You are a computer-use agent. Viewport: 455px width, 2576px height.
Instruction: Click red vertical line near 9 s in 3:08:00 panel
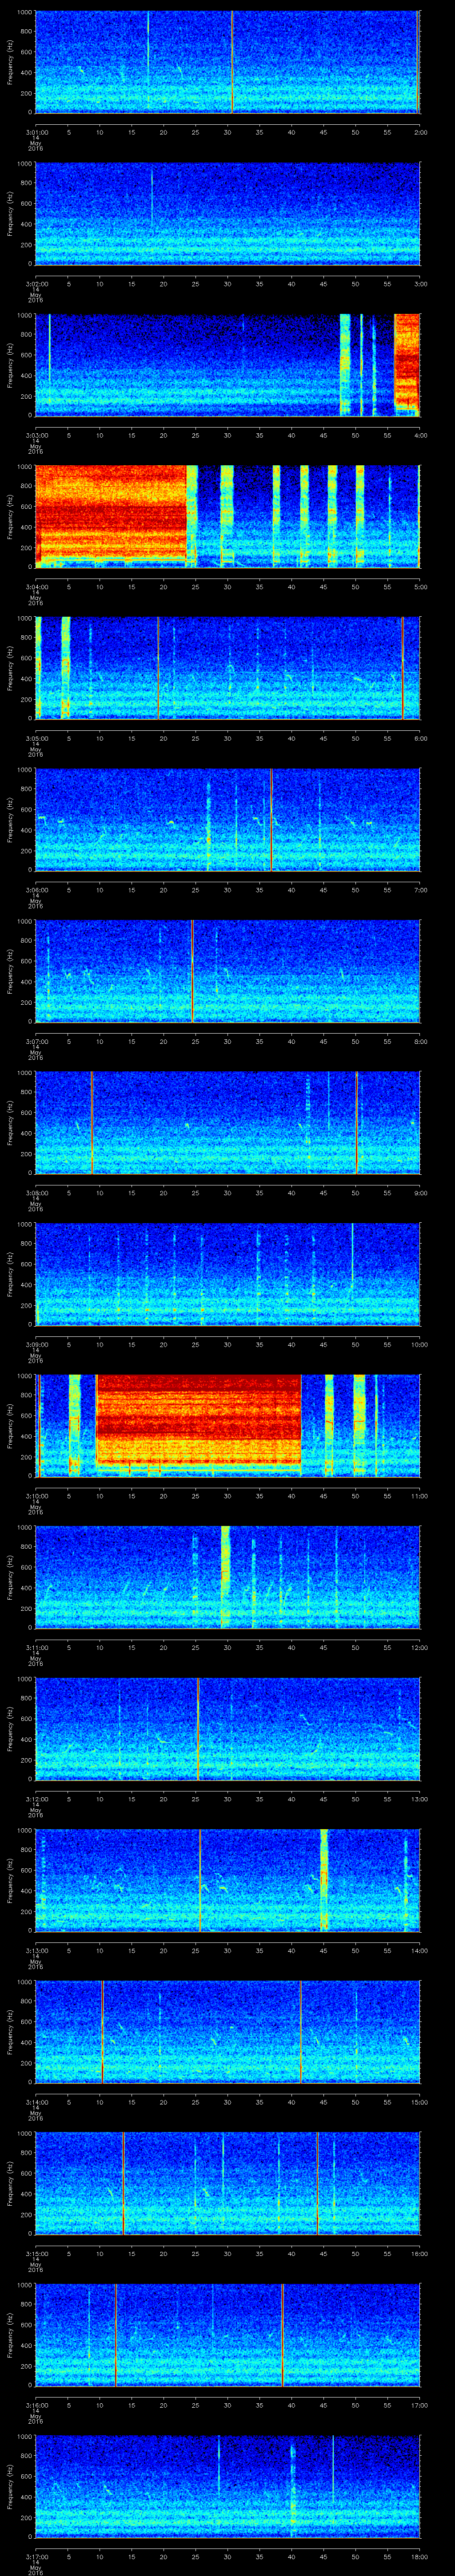(92, 1123)
